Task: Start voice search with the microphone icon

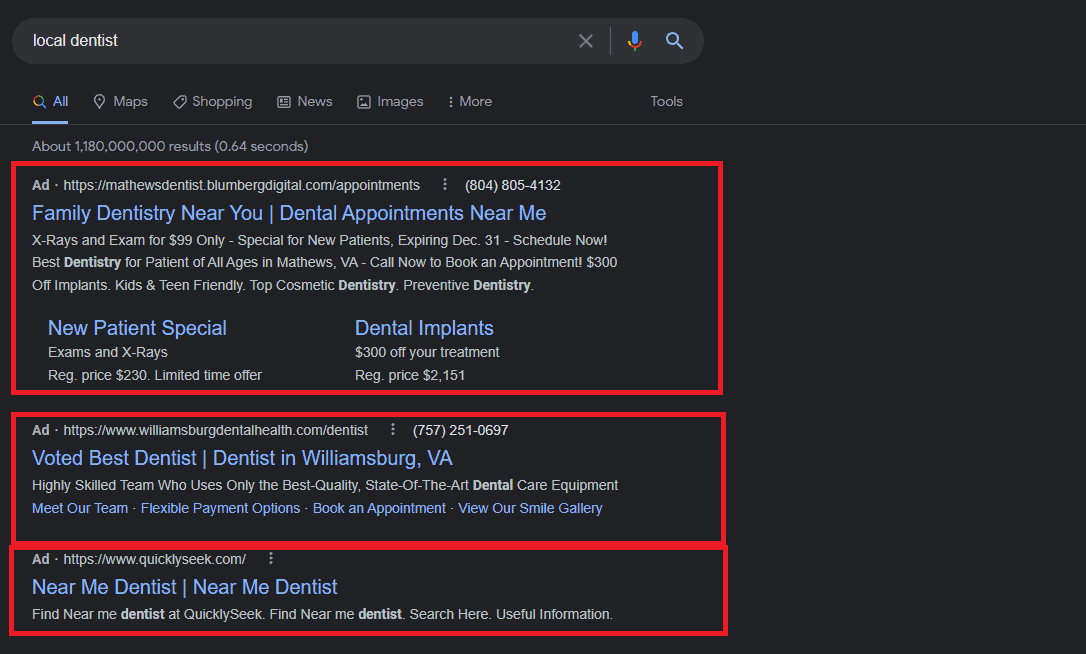Action: (634, 41)
